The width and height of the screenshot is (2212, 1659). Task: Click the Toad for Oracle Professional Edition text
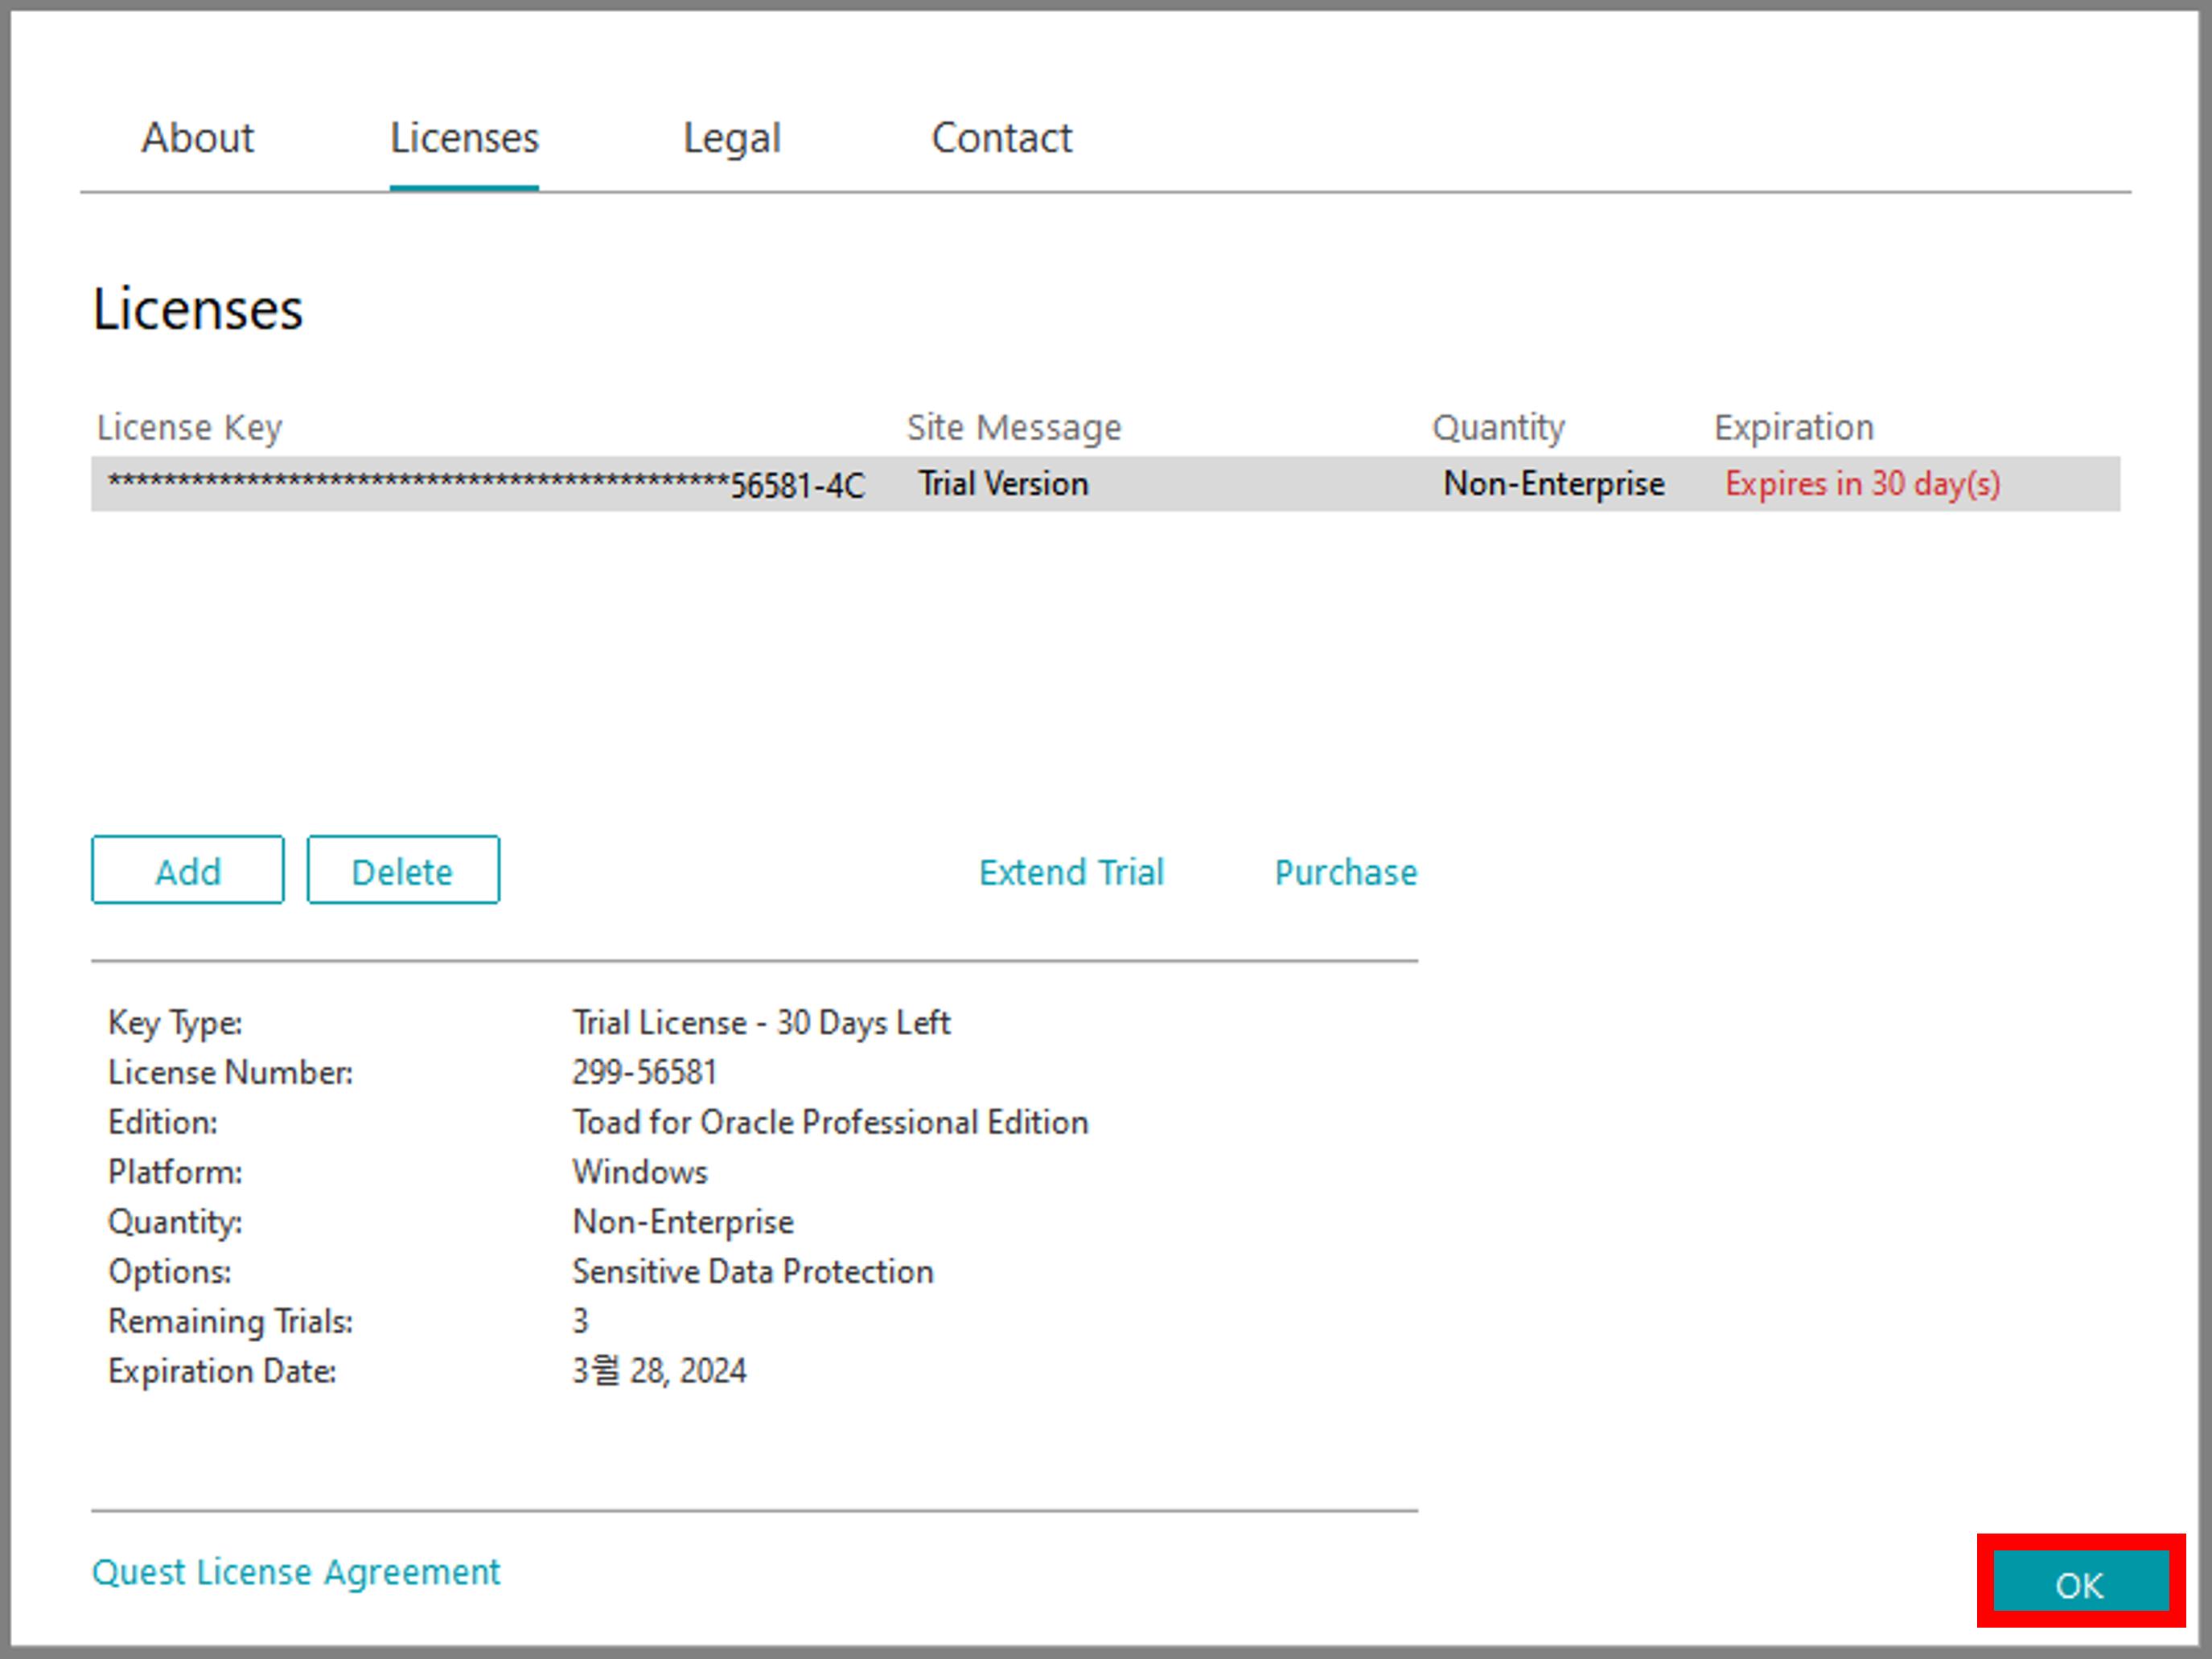pos(829,1122)
